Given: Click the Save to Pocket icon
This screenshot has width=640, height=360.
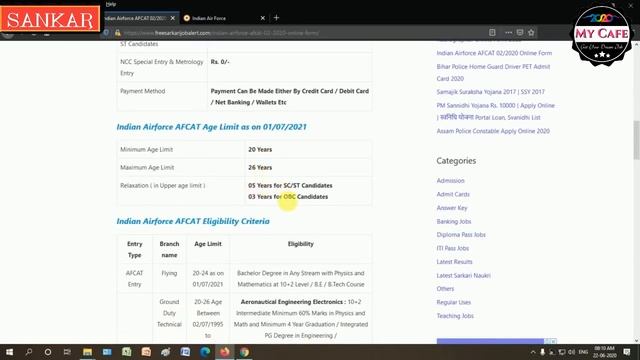Looking at the screenshot, I should point(520,32).
